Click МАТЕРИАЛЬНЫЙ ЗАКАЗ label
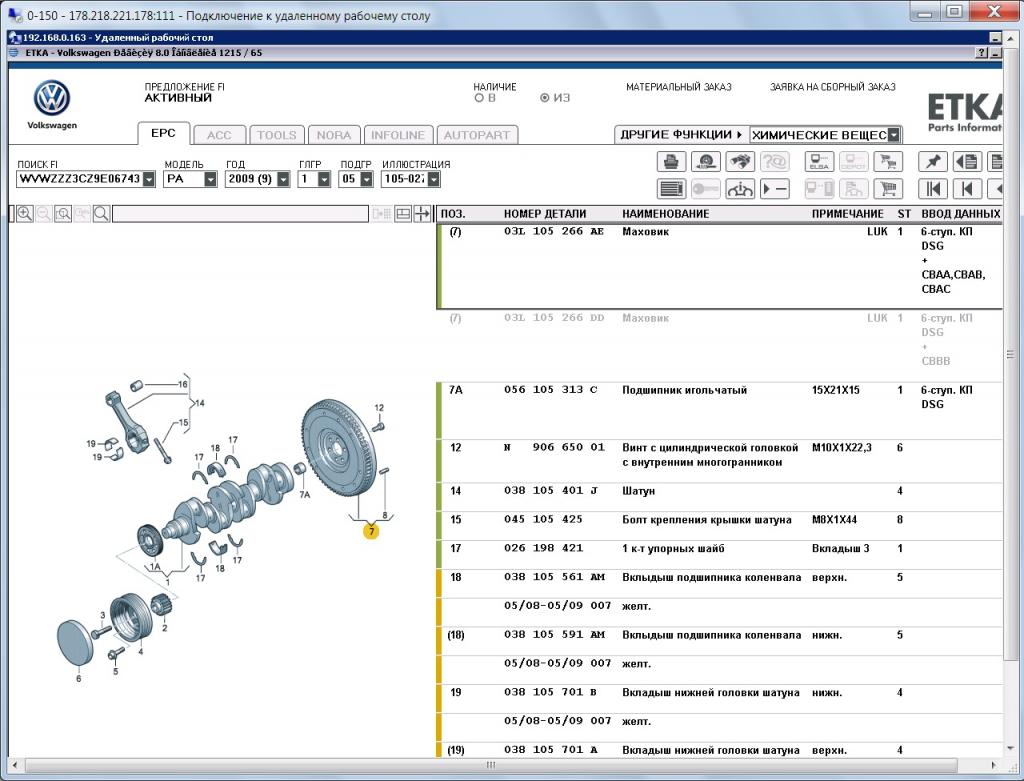Screen dimensions: 1024x781 pyautogui.click(x=679, y=87)
